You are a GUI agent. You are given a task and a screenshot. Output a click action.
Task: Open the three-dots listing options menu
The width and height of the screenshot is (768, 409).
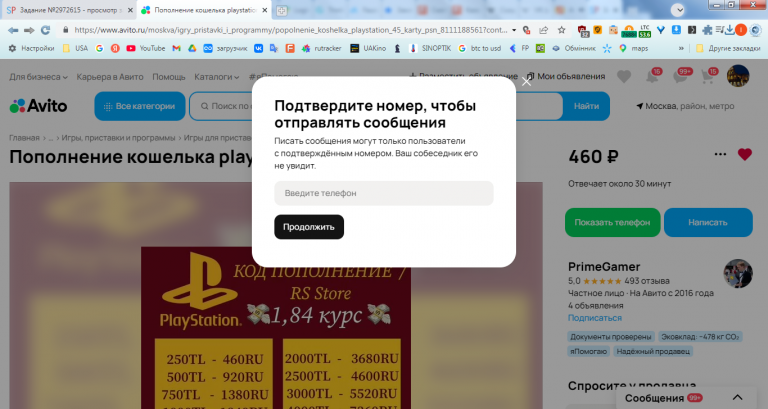(x=720, y=154)
